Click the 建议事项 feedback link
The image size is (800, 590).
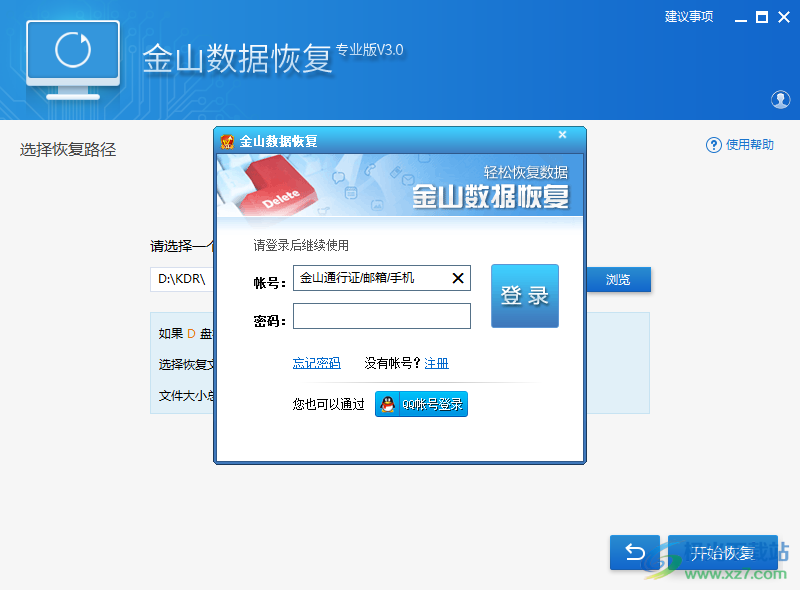688,17
